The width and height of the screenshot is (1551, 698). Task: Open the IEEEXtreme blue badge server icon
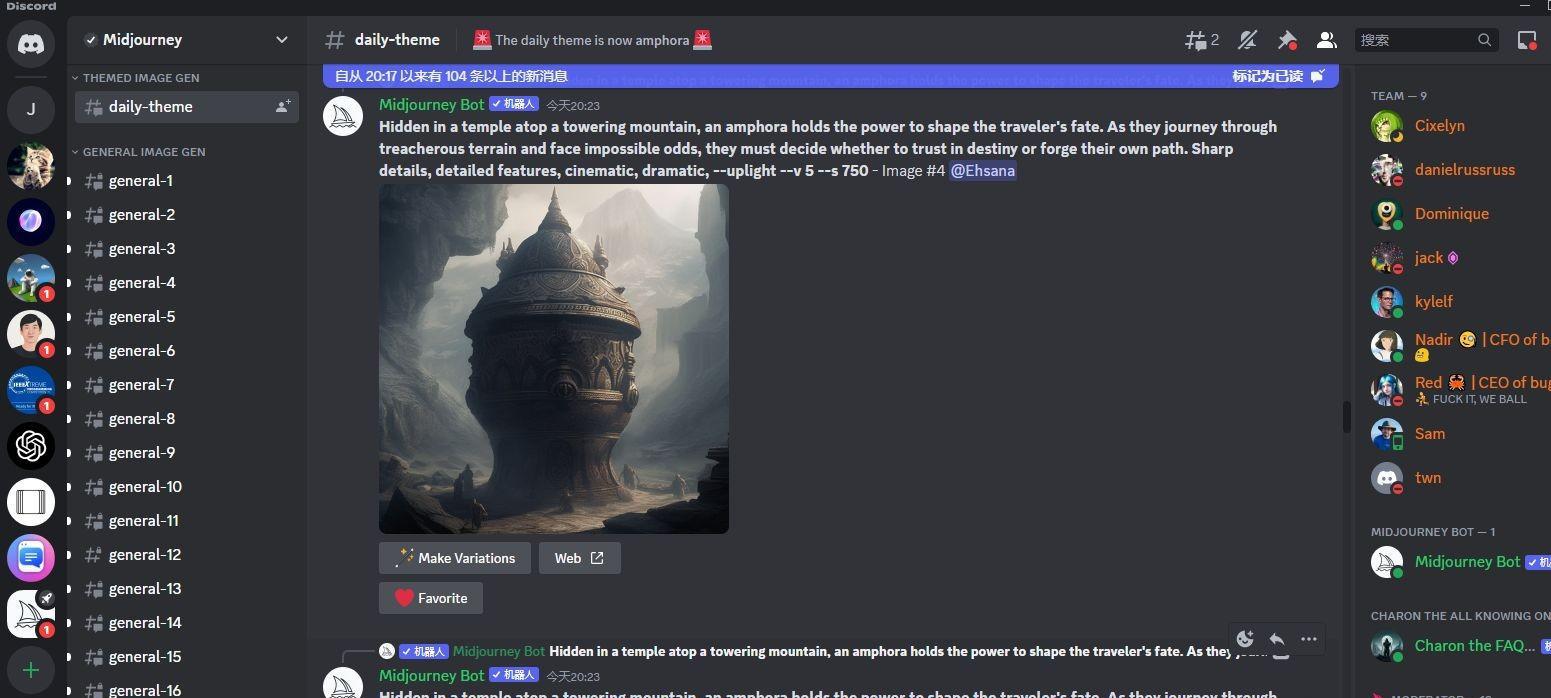[x=31, y=390]
